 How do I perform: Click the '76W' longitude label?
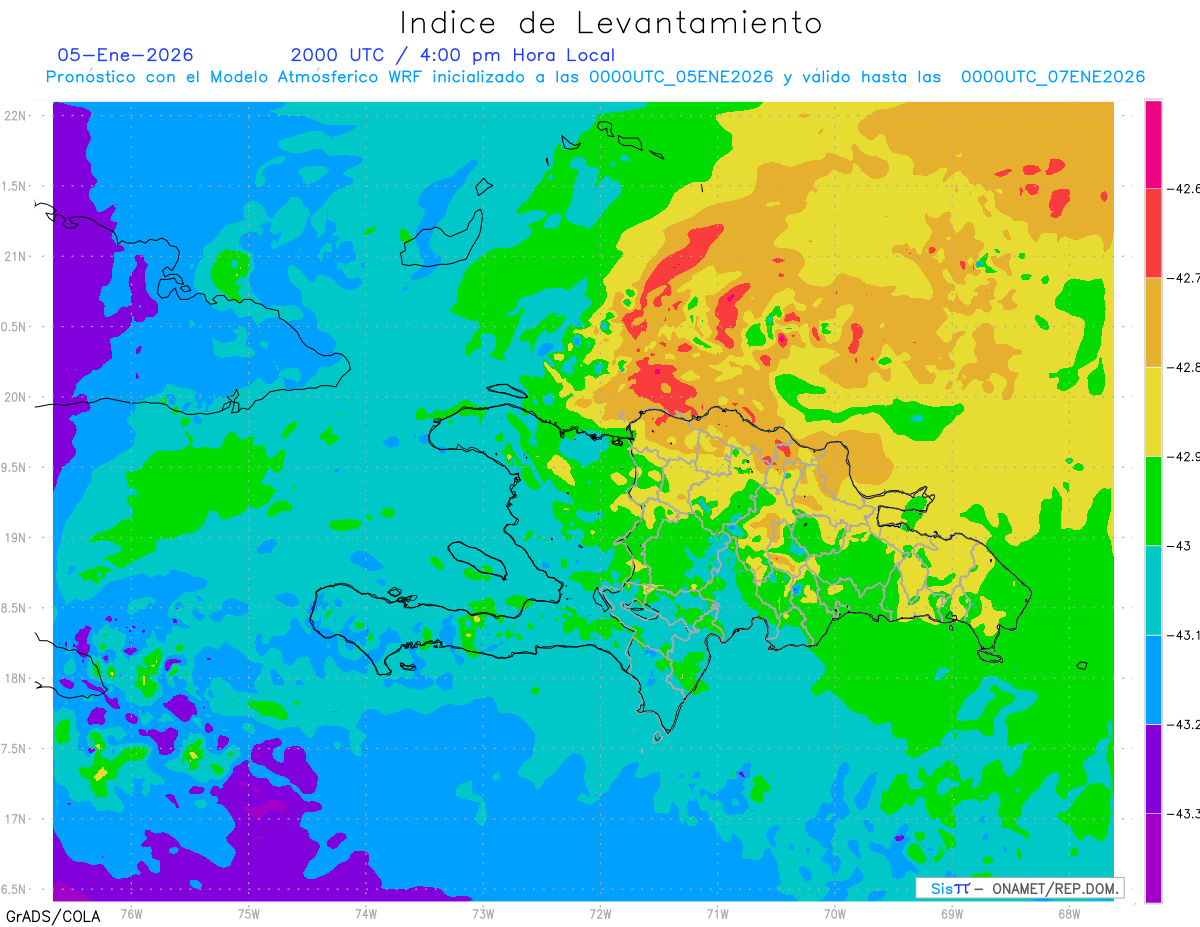131,912
